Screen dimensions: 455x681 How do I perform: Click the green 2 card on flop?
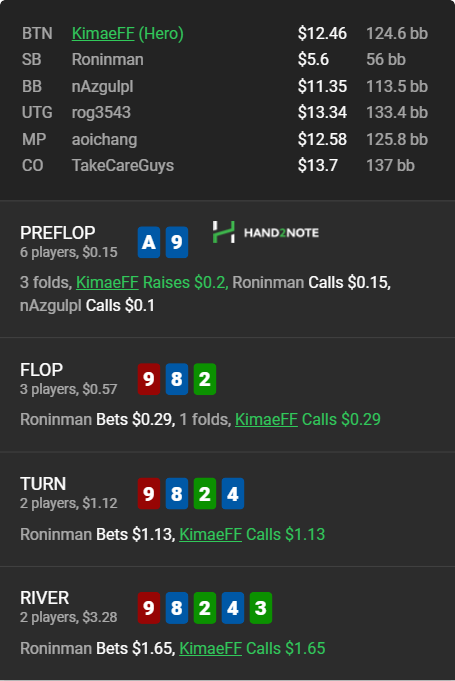[204, 379]
